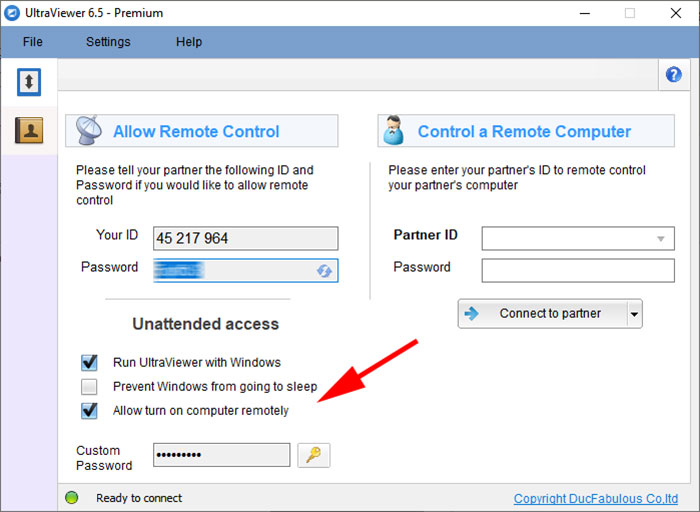The image size is (700, 512).
Task: Enable Prevent Windows from going to sleep
Action: (90, 386)
